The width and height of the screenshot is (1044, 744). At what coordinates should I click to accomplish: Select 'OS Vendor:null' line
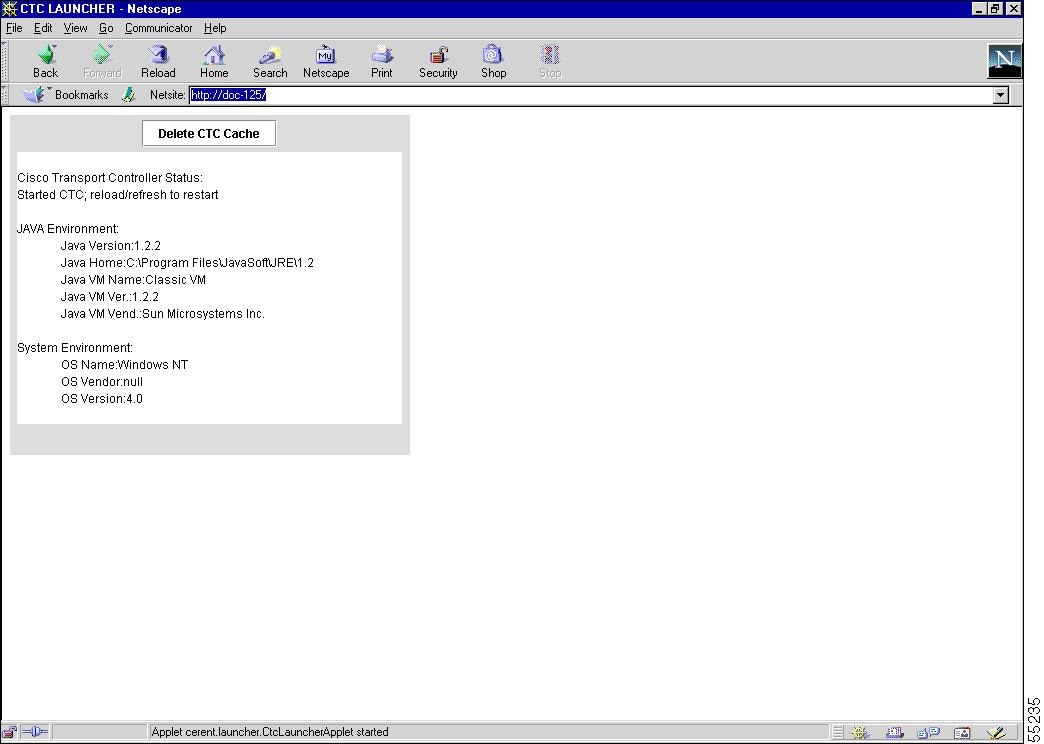pos(102,382)
